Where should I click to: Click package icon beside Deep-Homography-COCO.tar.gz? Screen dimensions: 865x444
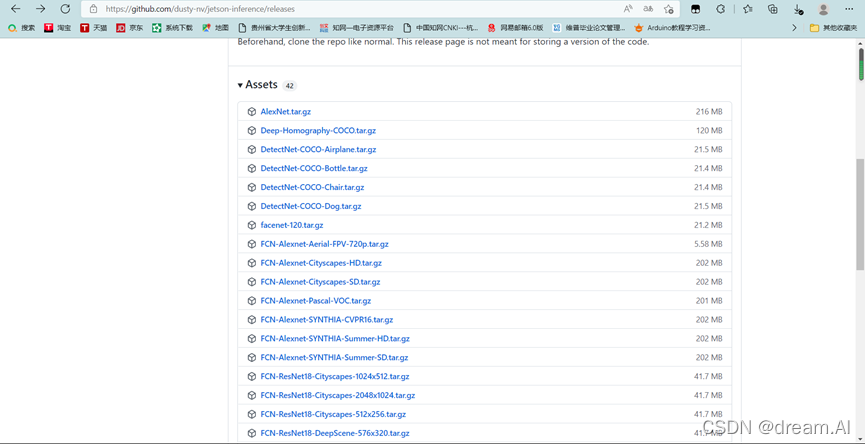[252, 131]
